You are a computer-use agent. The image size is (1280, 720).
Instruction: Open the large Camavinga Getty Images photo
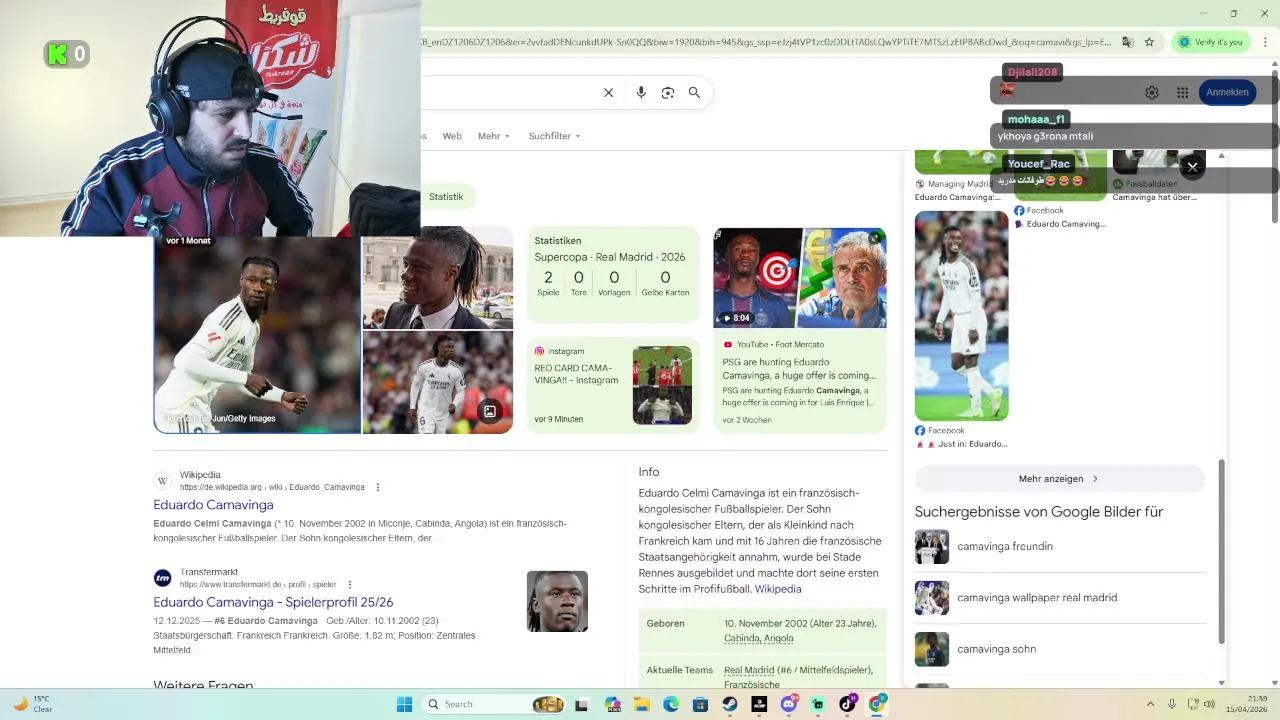tap(257, 335)
